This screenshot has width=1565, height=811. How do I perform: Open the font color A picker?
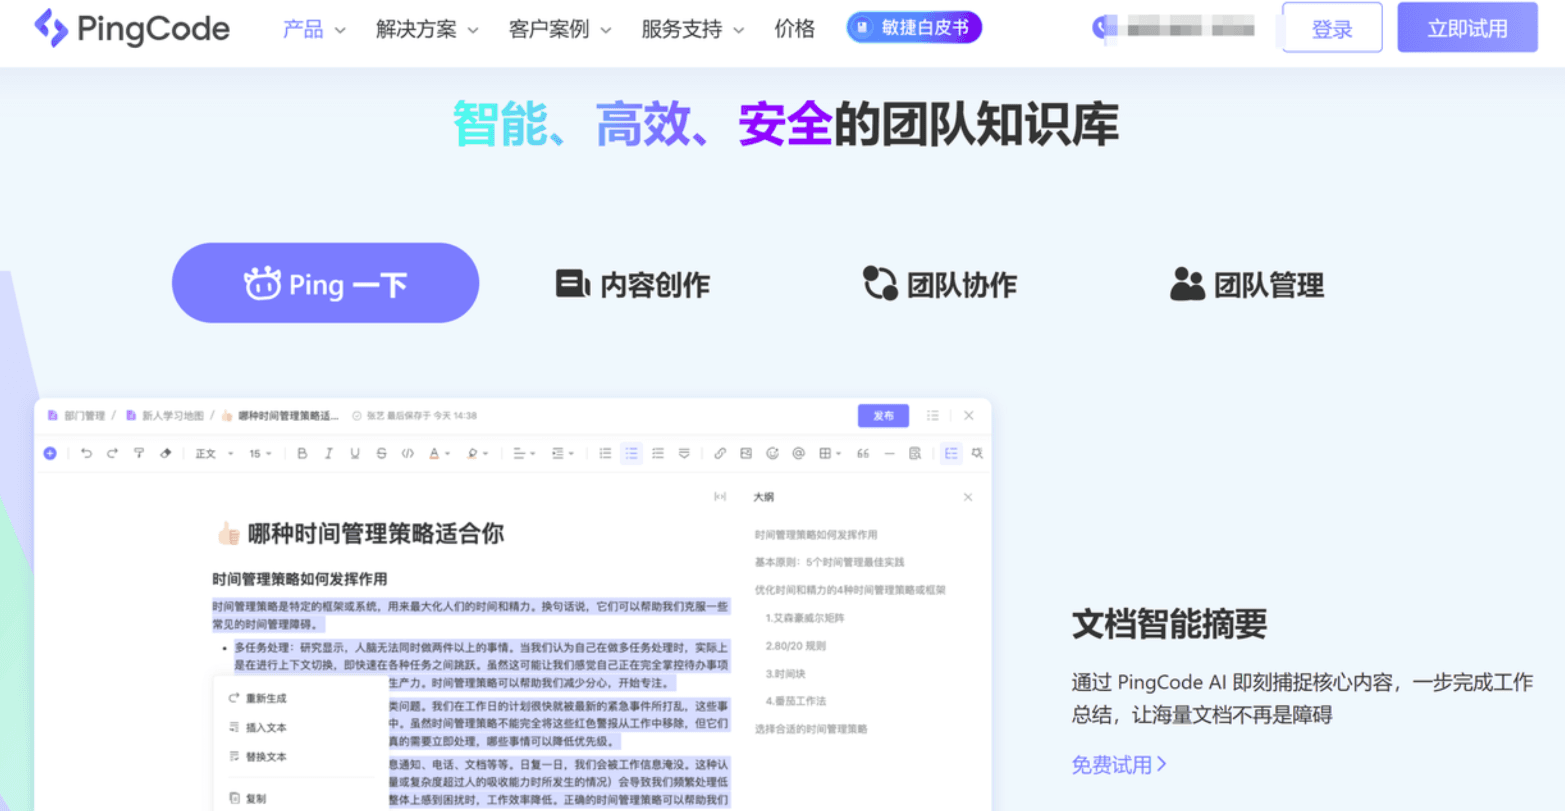(x=438, y=454)
